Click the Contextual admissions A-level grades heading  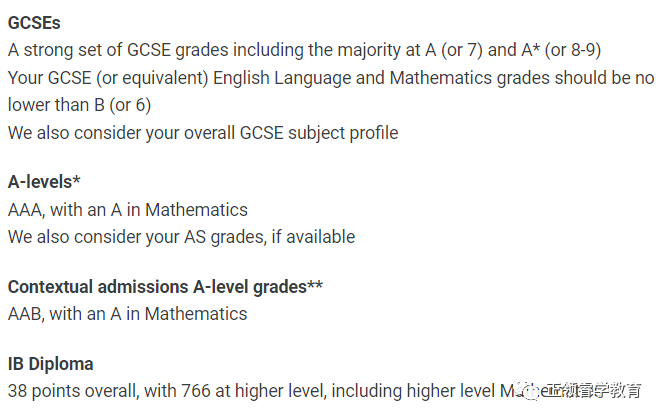tap(165, 287)
